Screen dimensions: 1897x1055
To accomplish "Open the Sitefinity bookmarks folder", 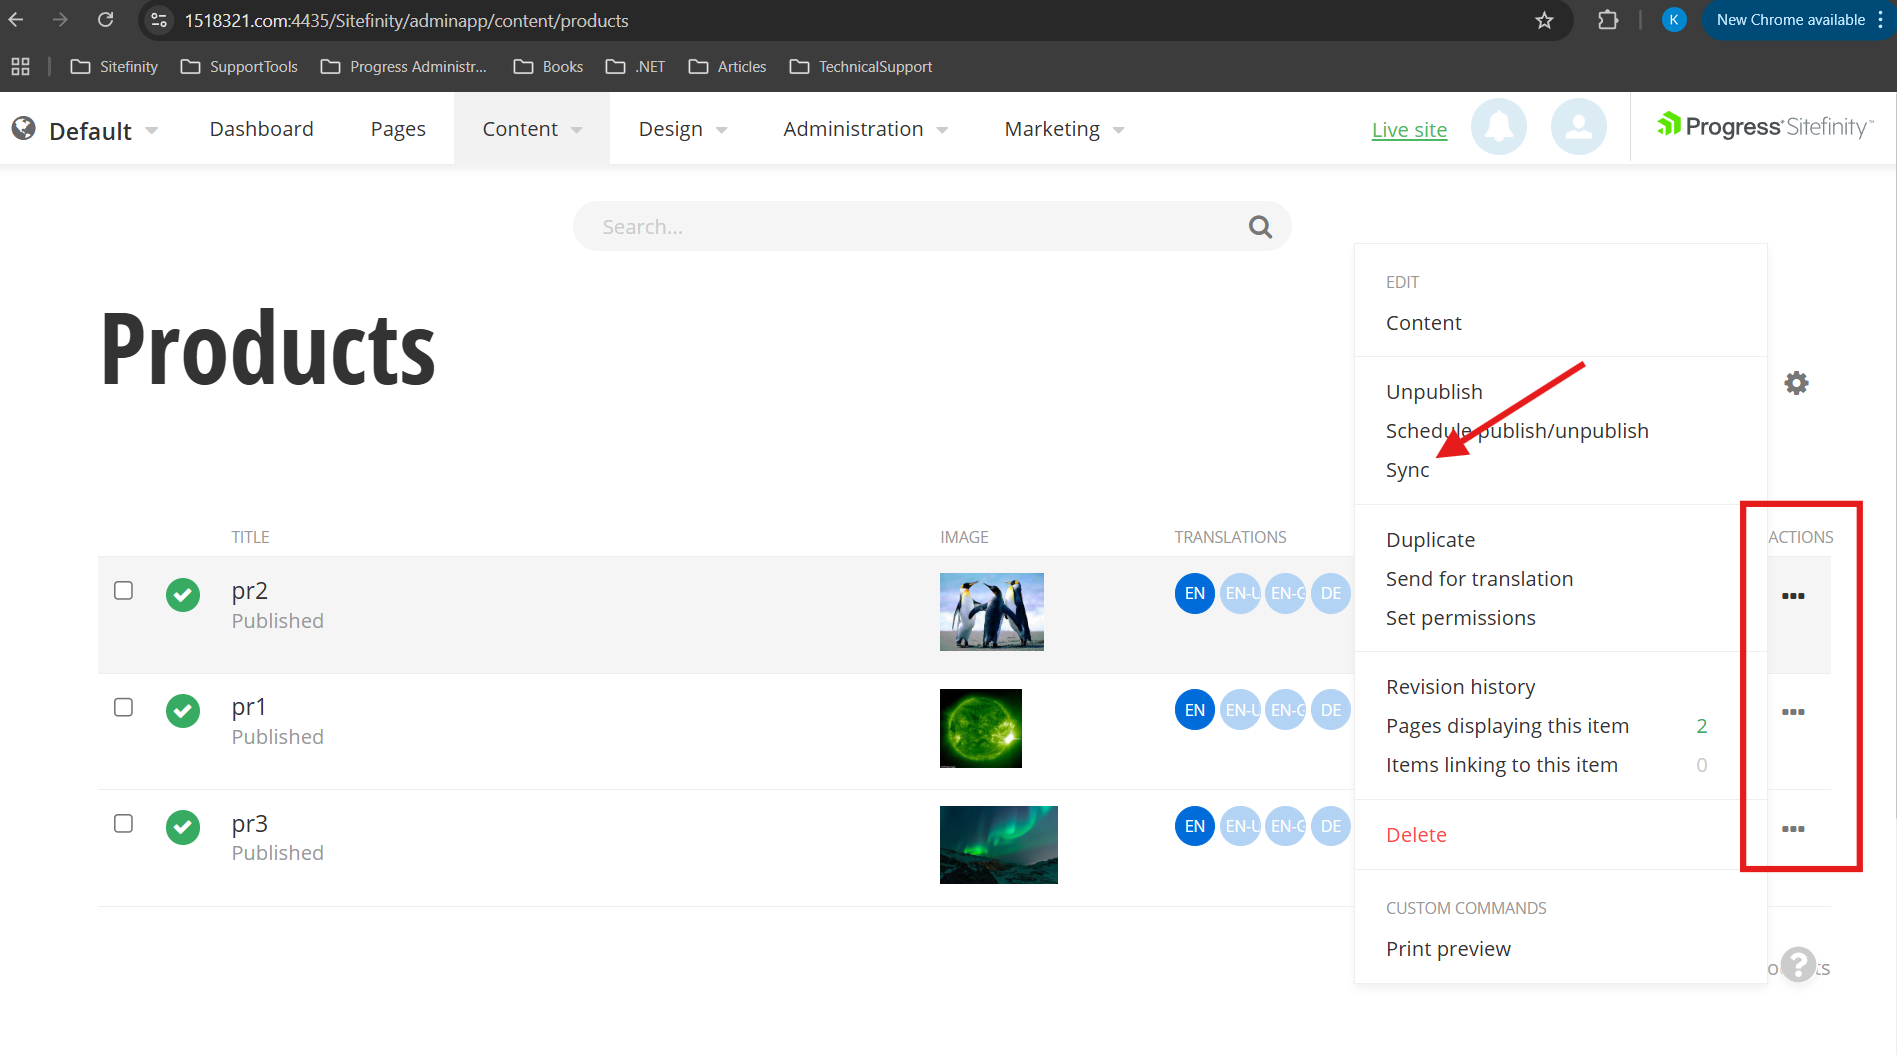I will tap(114, 67).
